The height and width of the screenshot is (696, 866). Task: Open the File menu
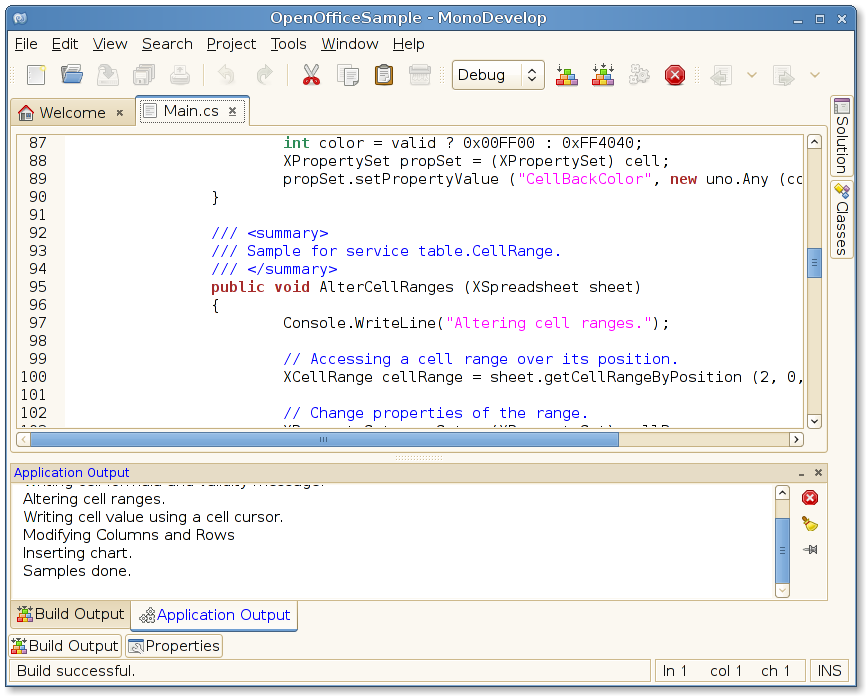26,44
